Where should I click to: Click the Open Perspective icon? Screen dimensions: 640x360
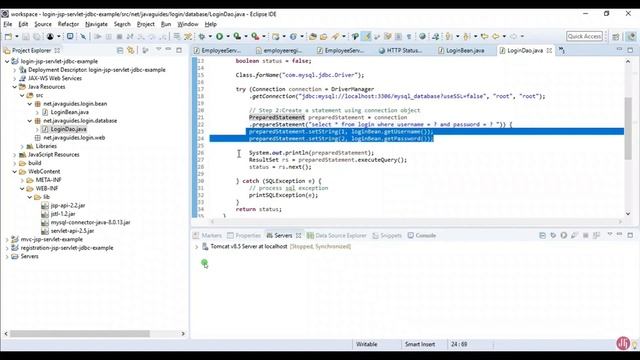point(616,36)
